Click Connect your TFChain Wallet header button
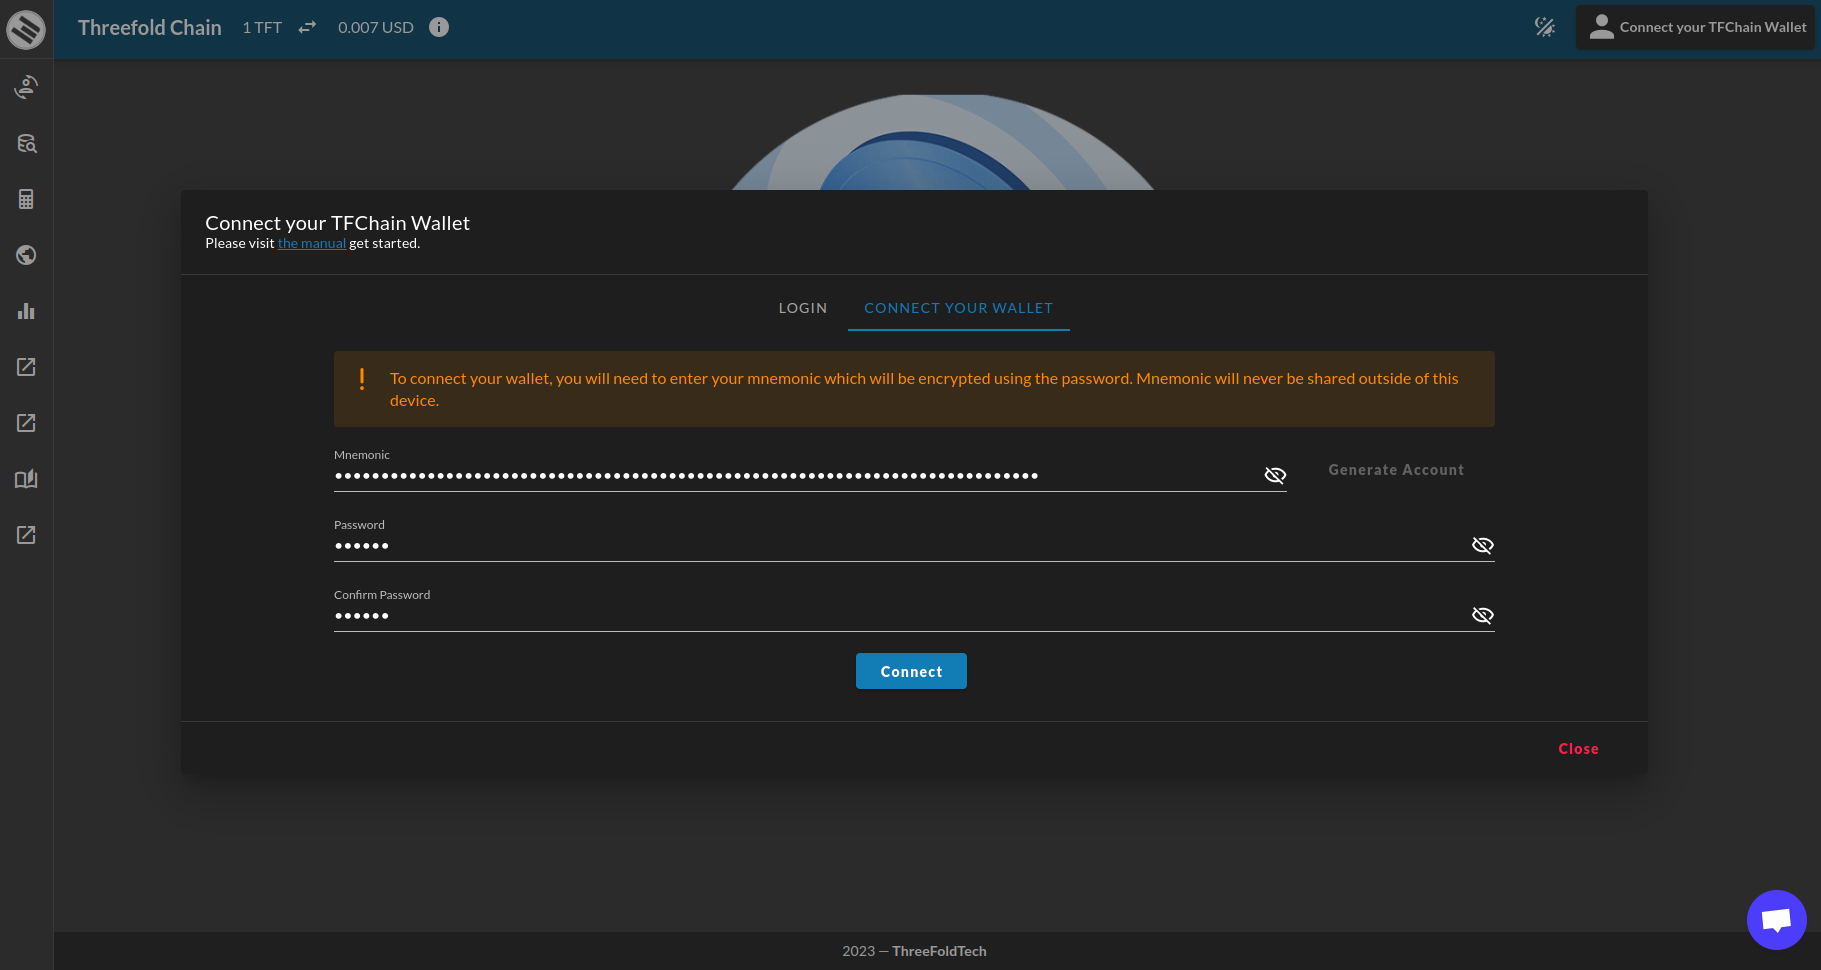The image size is (1821, 970). click(1696, 27)
